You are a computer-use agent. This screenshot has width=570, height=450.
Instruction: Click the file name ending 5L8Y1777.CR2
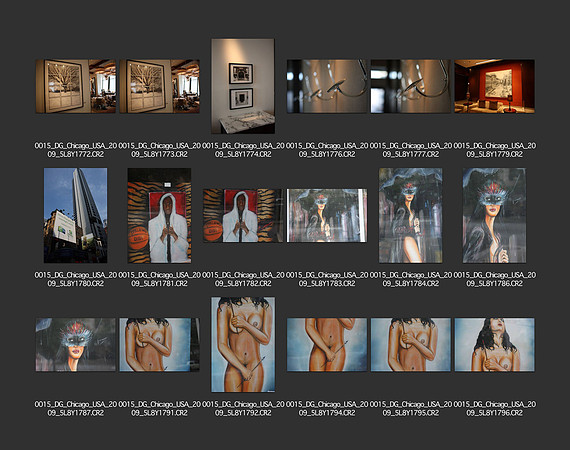[x=411, y=150]
